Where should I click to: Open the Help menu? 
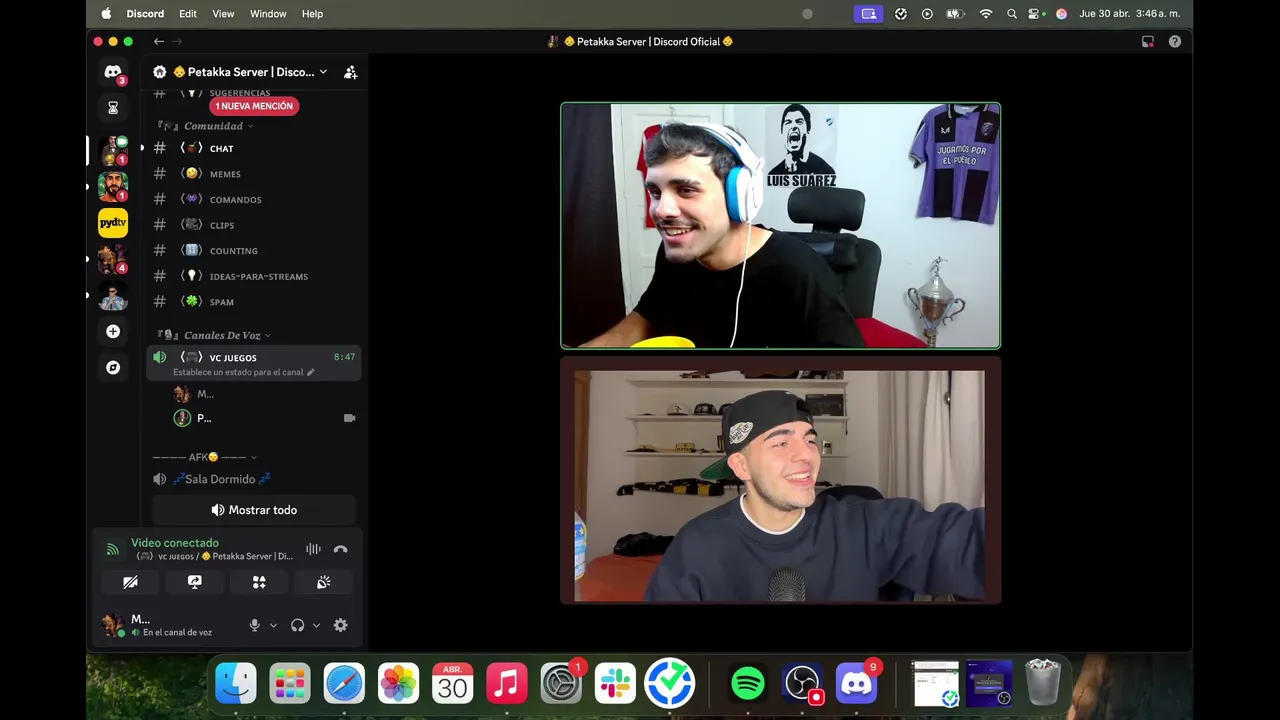tap(312, 14)
